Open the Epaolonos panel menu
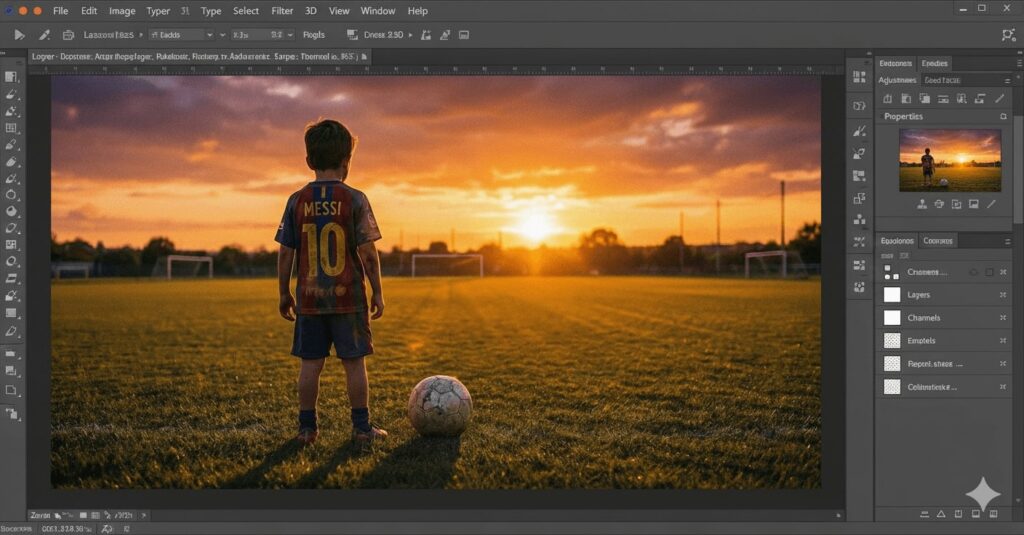 click(1008, 242)
